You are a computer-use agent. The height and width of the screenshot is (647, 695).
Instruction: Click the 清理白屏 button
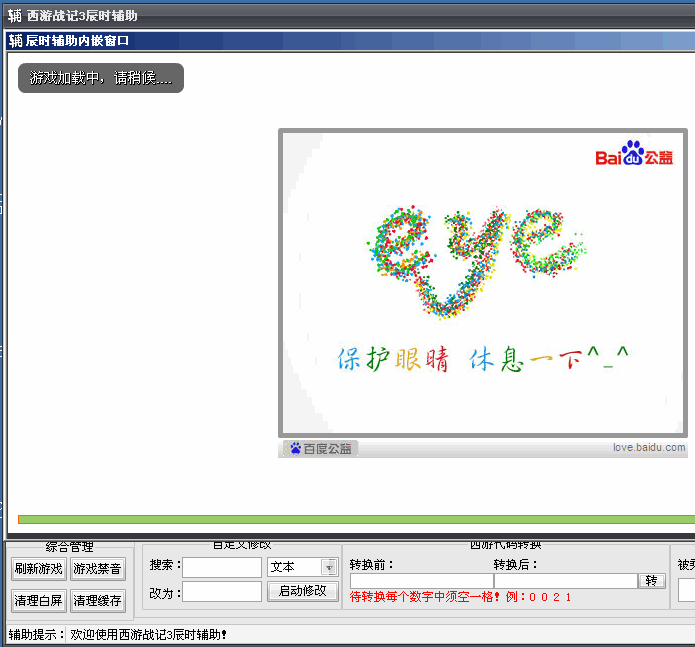[x=38, y=601]
